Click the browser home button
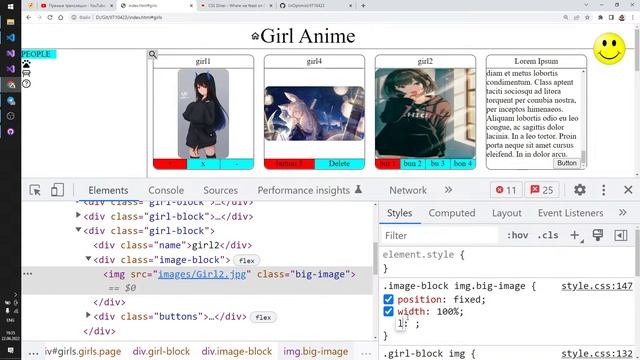This screenshot has height=360, width=640. coord(61,18)
